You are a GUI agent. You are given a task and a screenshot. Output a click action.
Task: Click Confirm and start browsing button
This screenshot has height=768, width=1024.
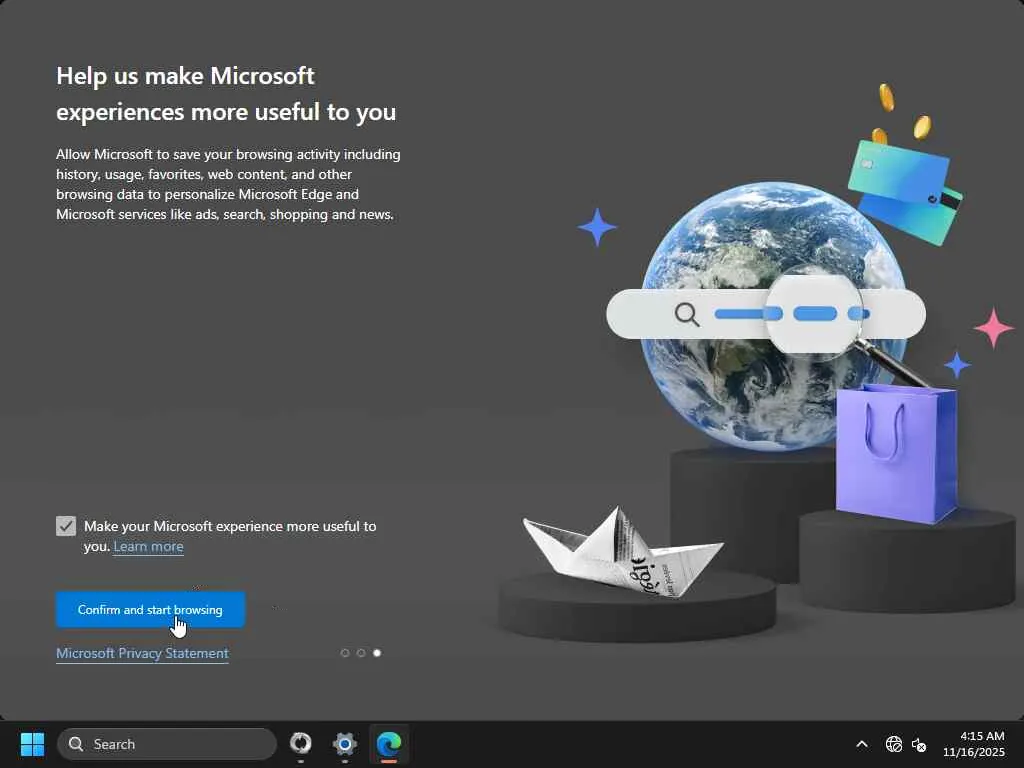click(x=150, y=609)
